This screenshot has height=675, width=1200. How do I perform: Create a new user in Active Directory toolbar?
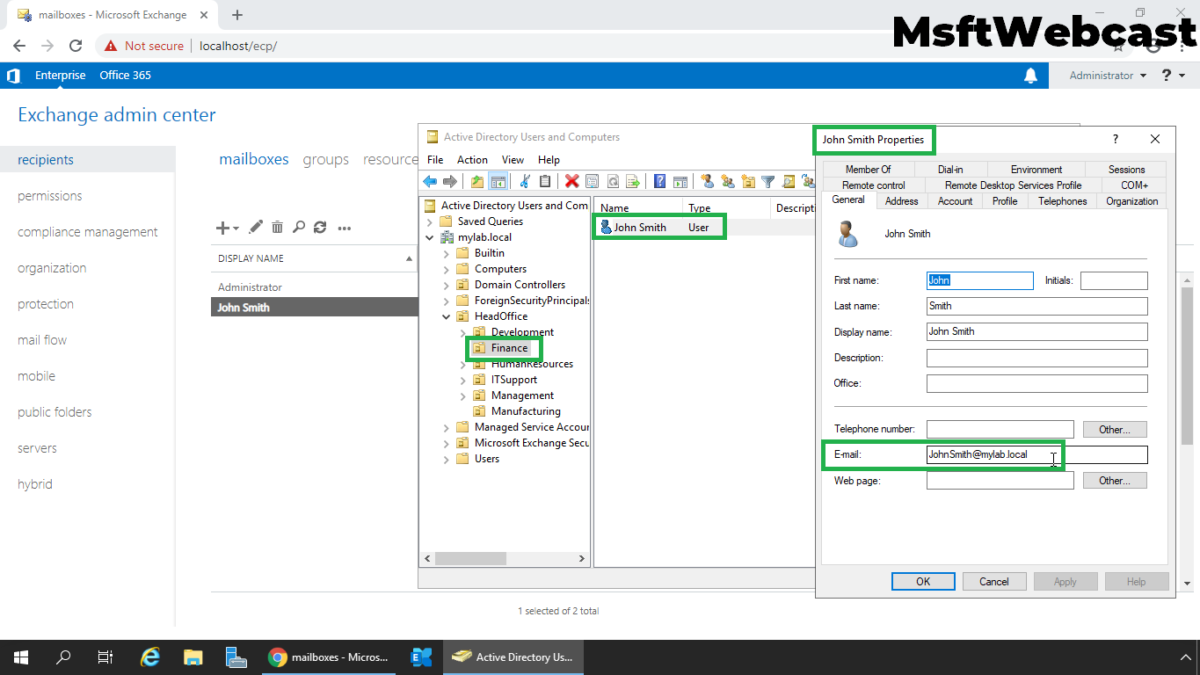(x=709, y=181)
